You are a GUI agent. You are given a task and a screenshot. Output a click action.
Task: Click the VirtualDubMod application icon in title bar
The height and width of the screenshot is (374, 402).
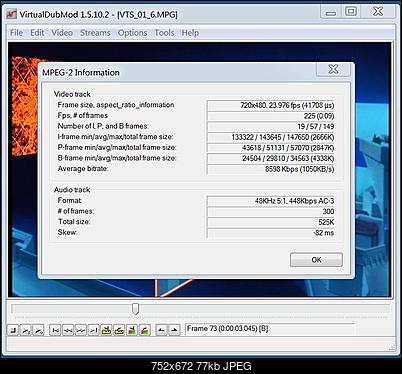click(12, 14)
